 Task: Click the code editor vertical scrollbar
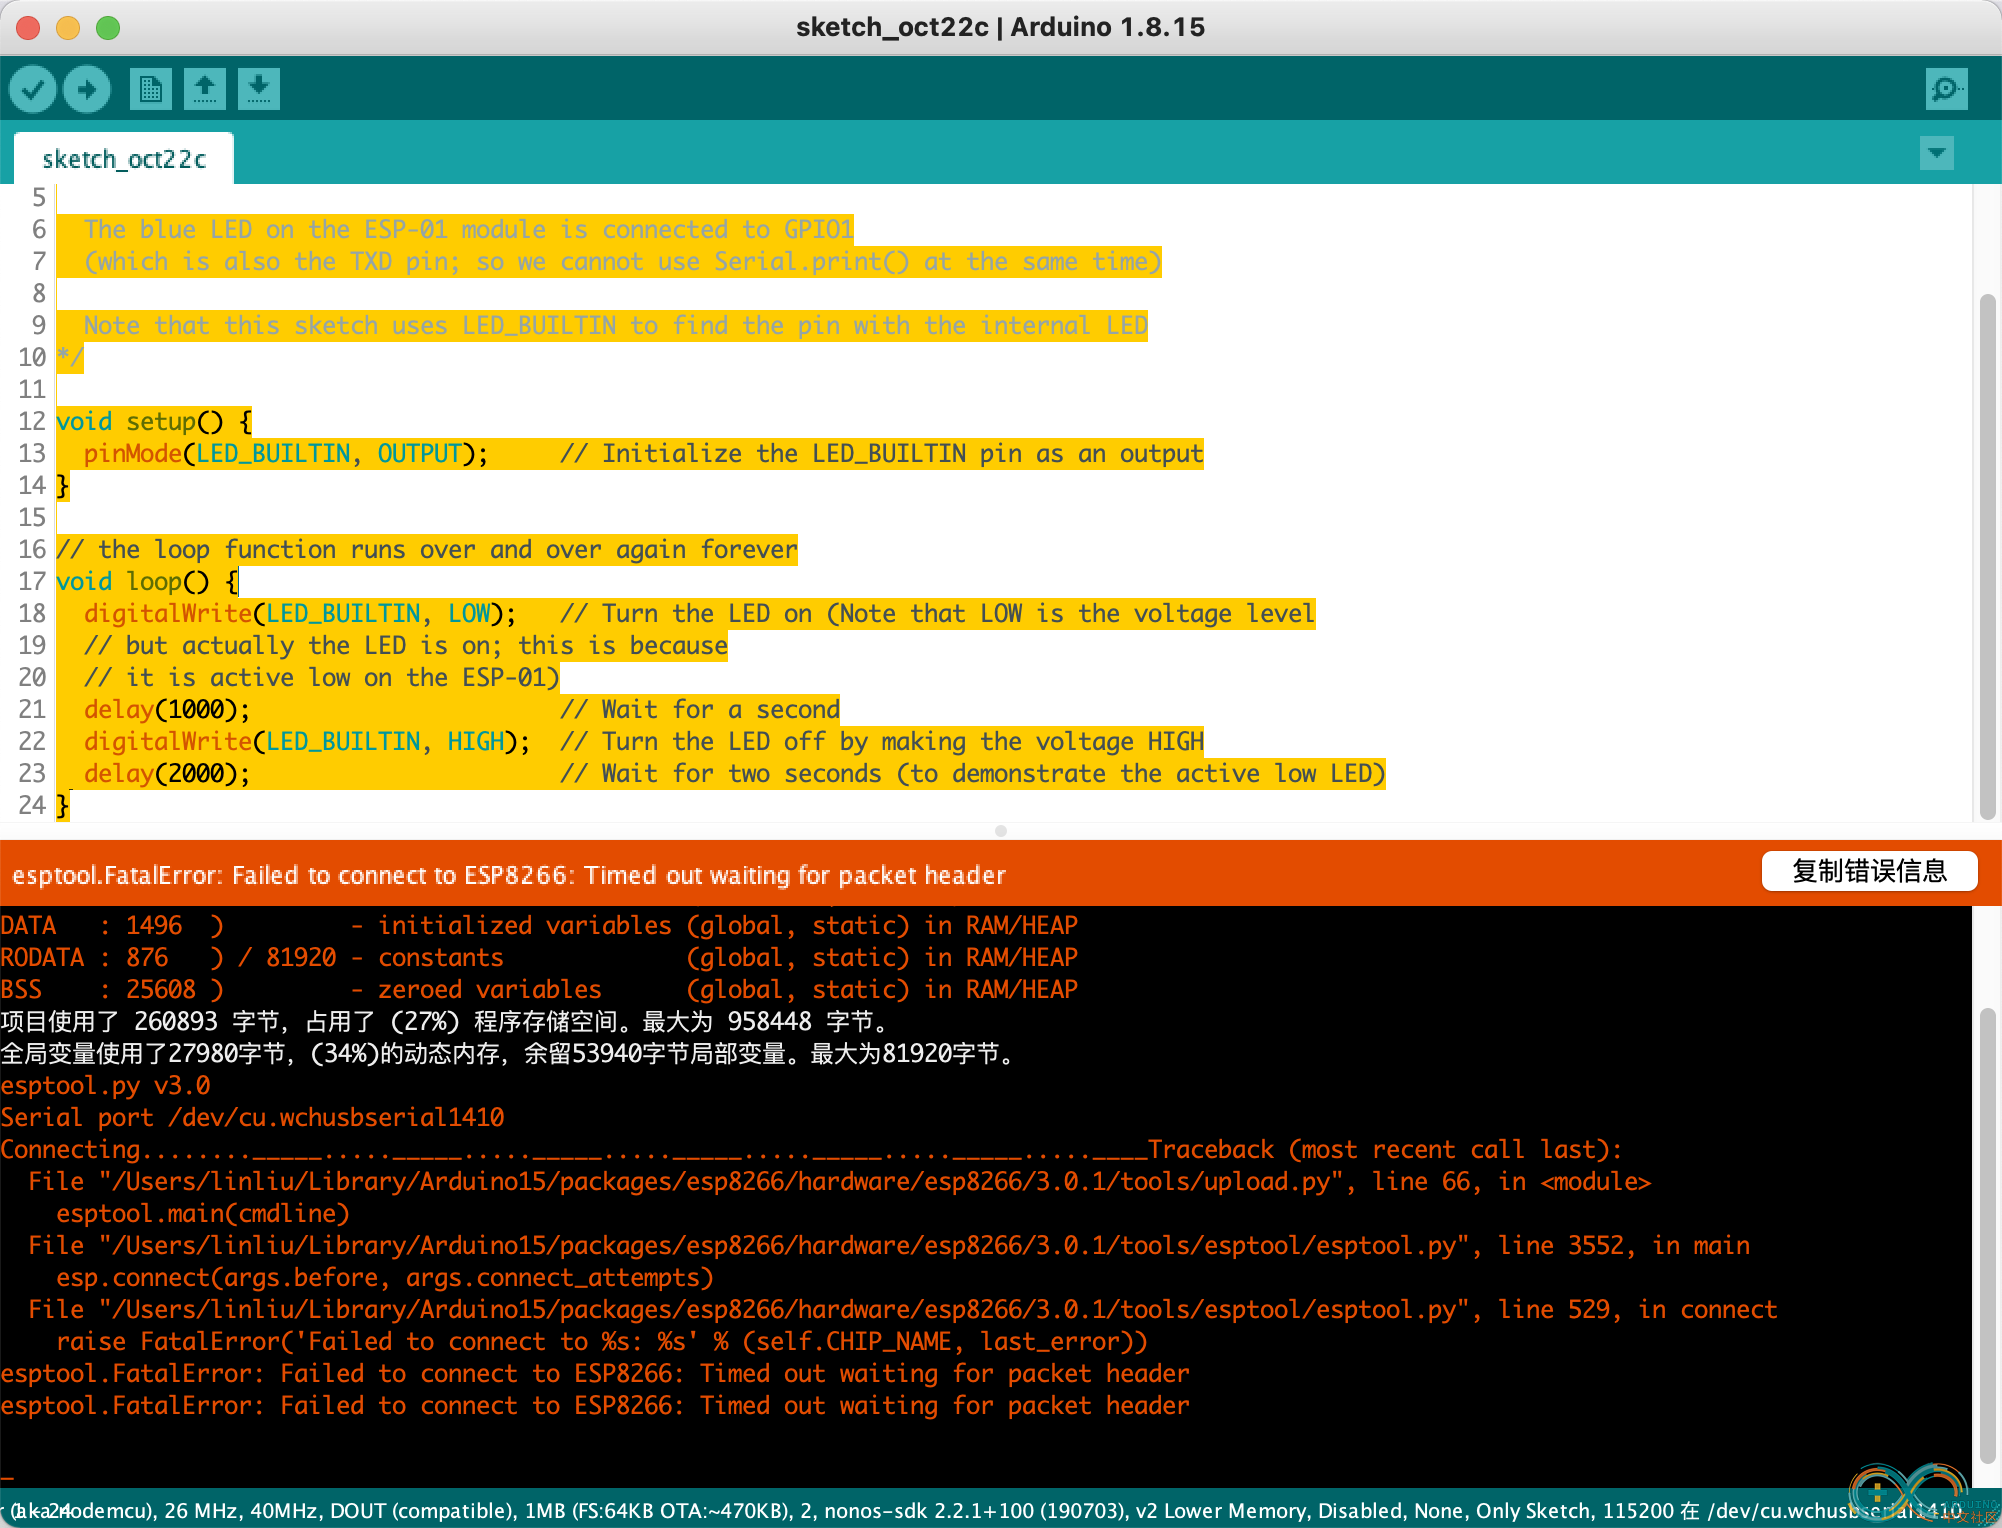1988,555
